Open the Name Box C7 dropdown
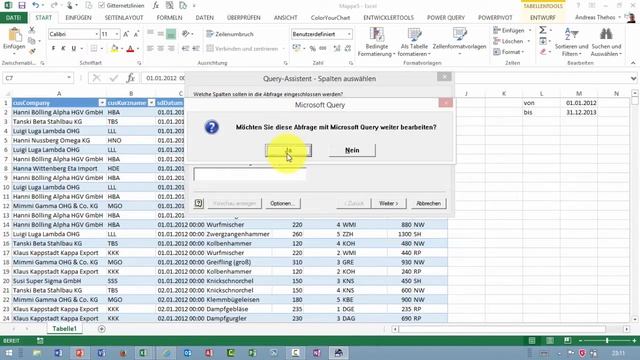640x360 pixels. tap(69, 78)
